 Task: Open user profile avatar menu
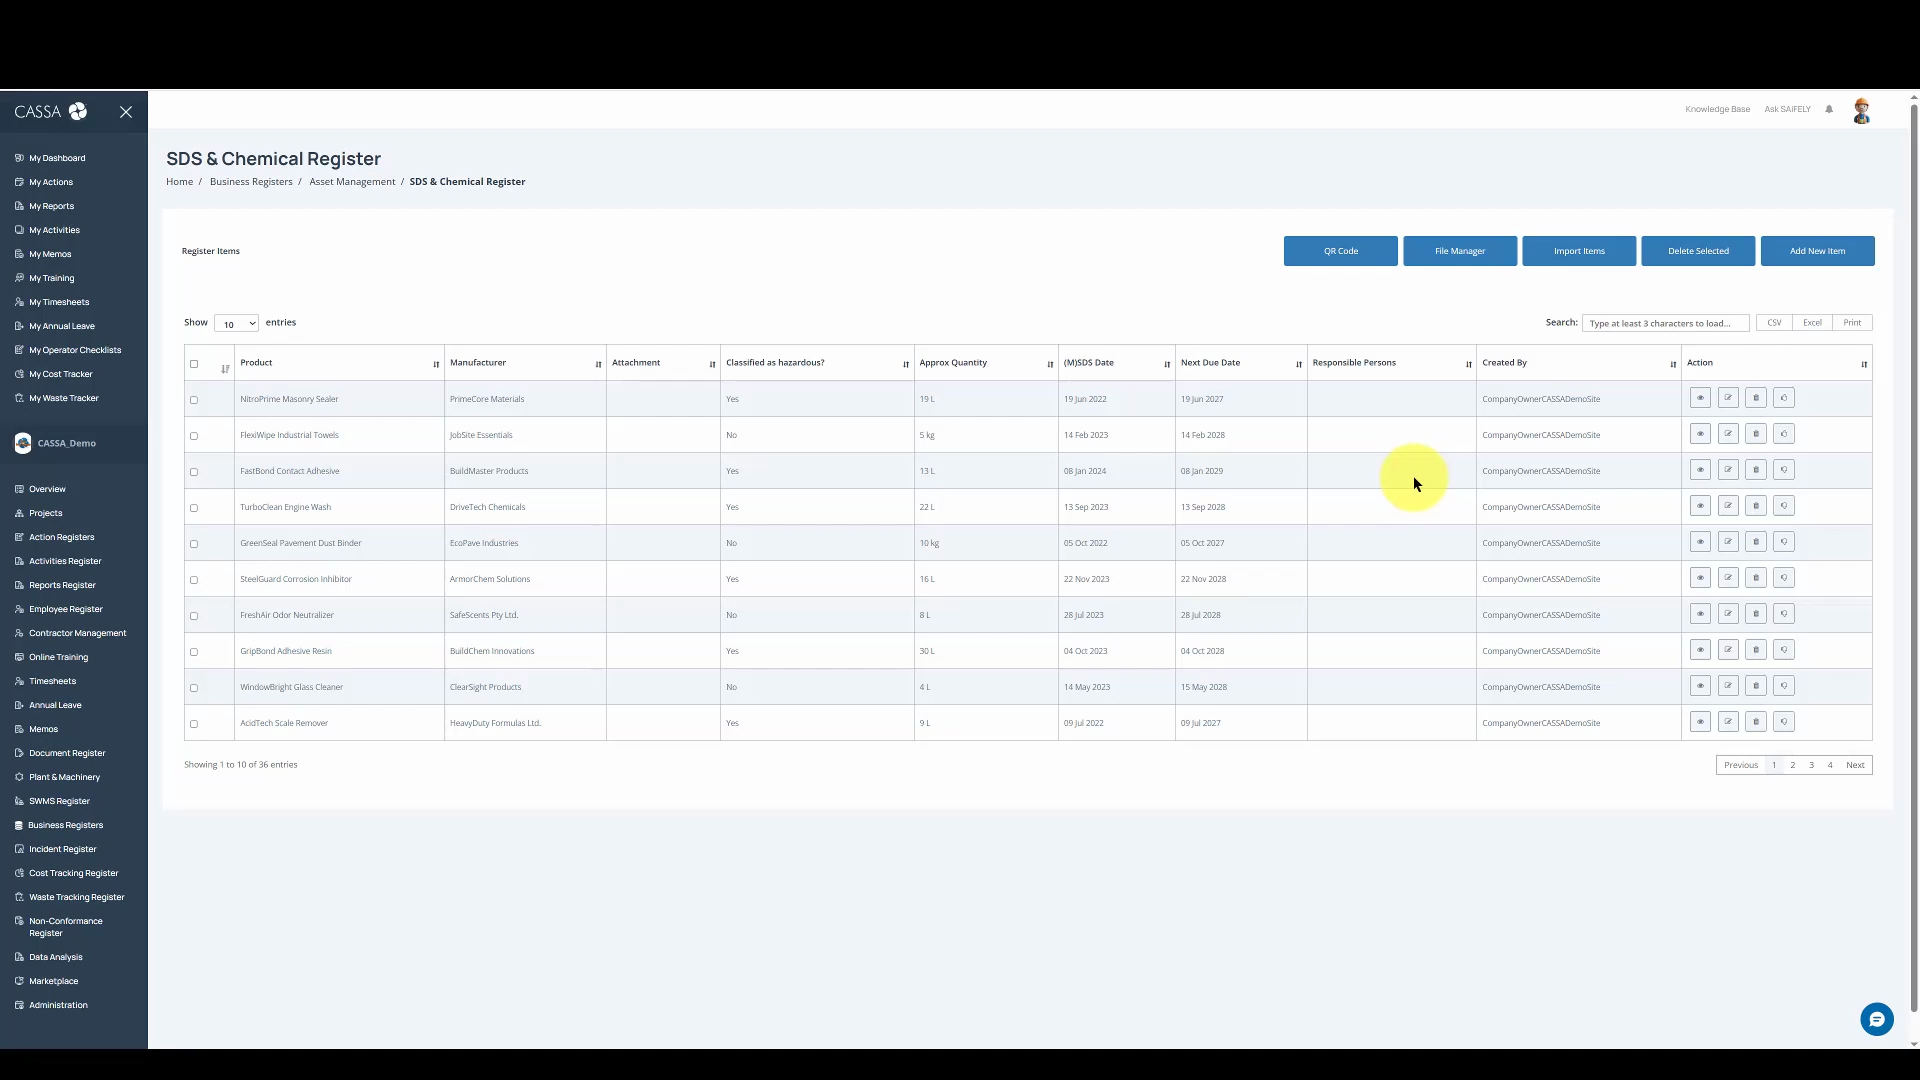click(x=1861, y=111)
